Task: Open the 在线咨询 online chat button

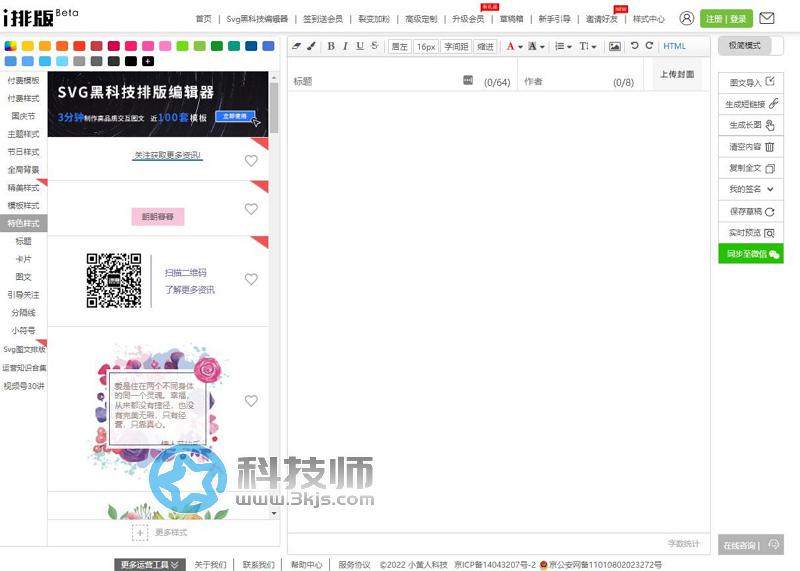Action: [751, 545]
